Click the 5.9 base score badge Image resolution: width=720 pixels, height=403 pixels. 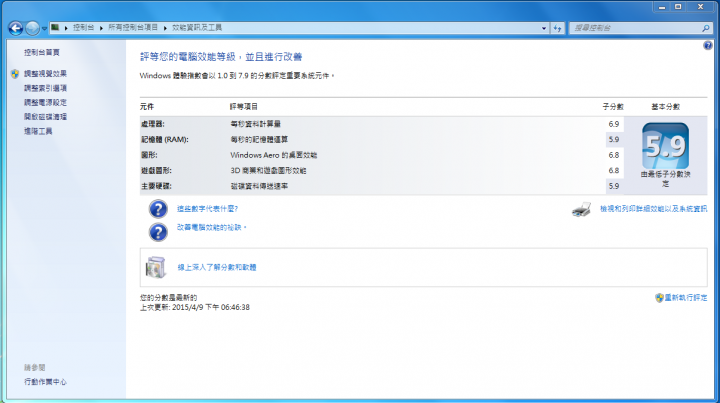[x=665, y=146]
